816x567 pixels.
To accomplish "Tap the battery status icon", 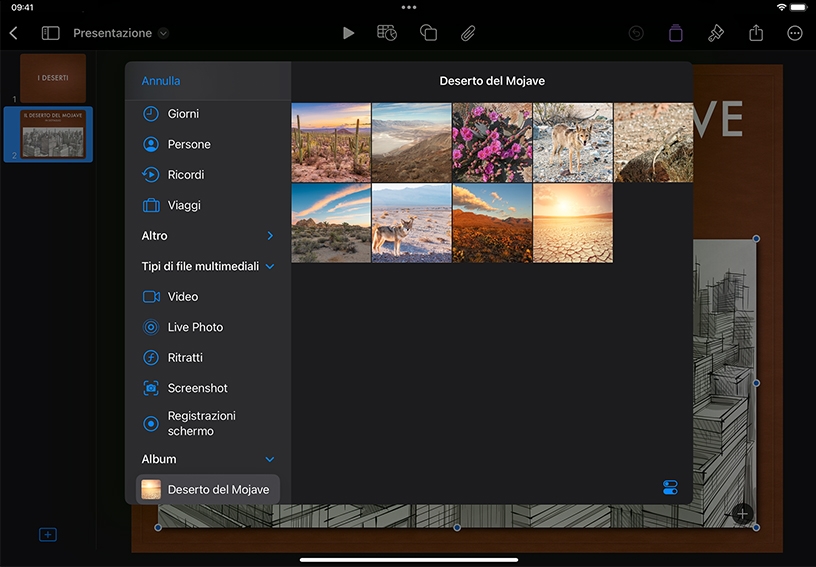I will (799, 7).
